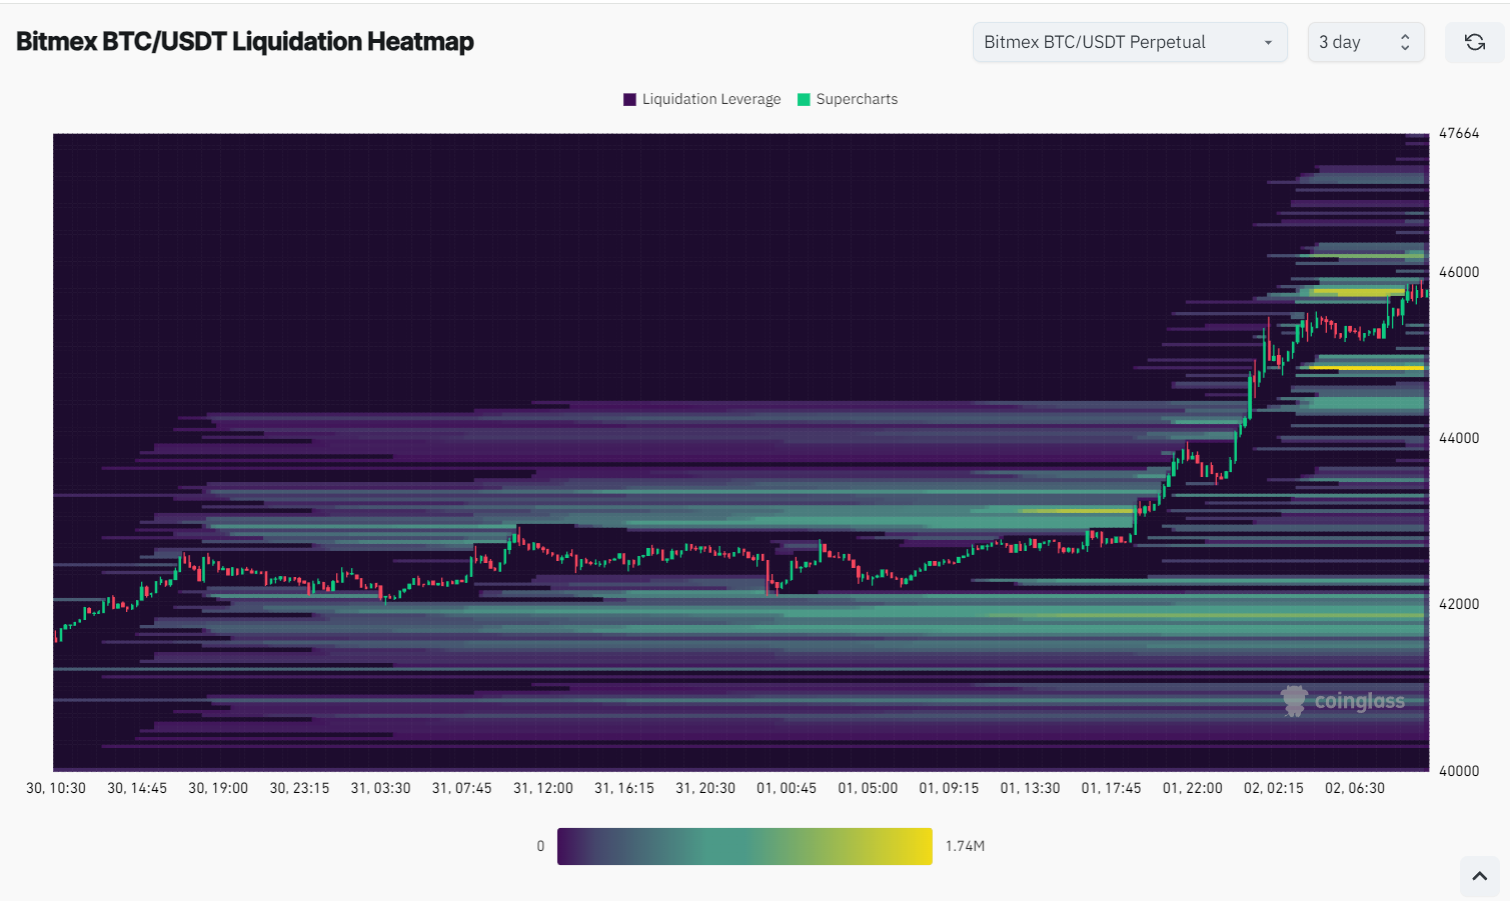Click the green Supercharts legend swatch

tap(804, 99)
